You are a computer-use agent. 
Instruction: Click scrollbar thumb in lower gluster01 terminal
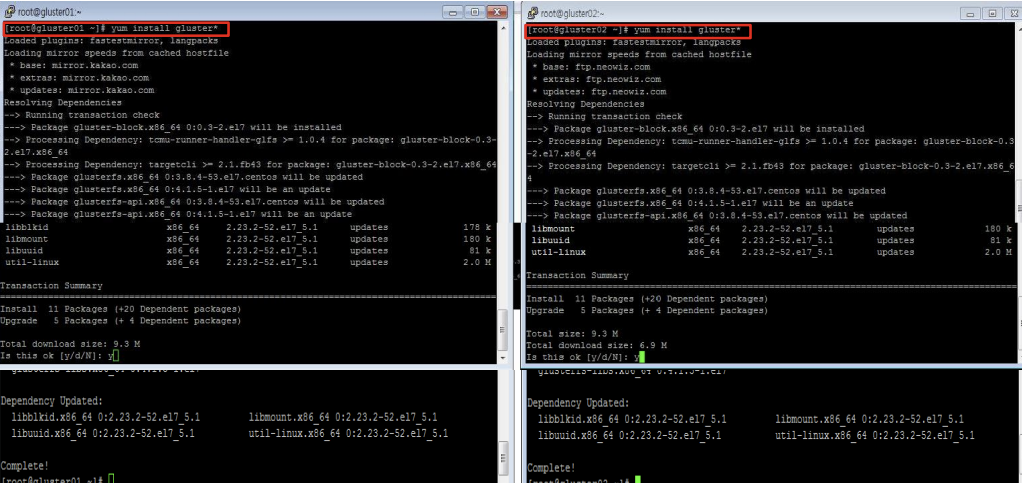503,460
